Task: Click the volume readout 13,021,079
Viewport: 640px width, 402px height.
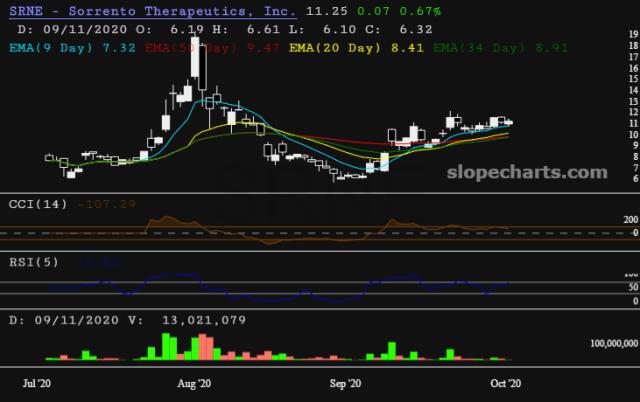Action: click(x=204, y=320)
